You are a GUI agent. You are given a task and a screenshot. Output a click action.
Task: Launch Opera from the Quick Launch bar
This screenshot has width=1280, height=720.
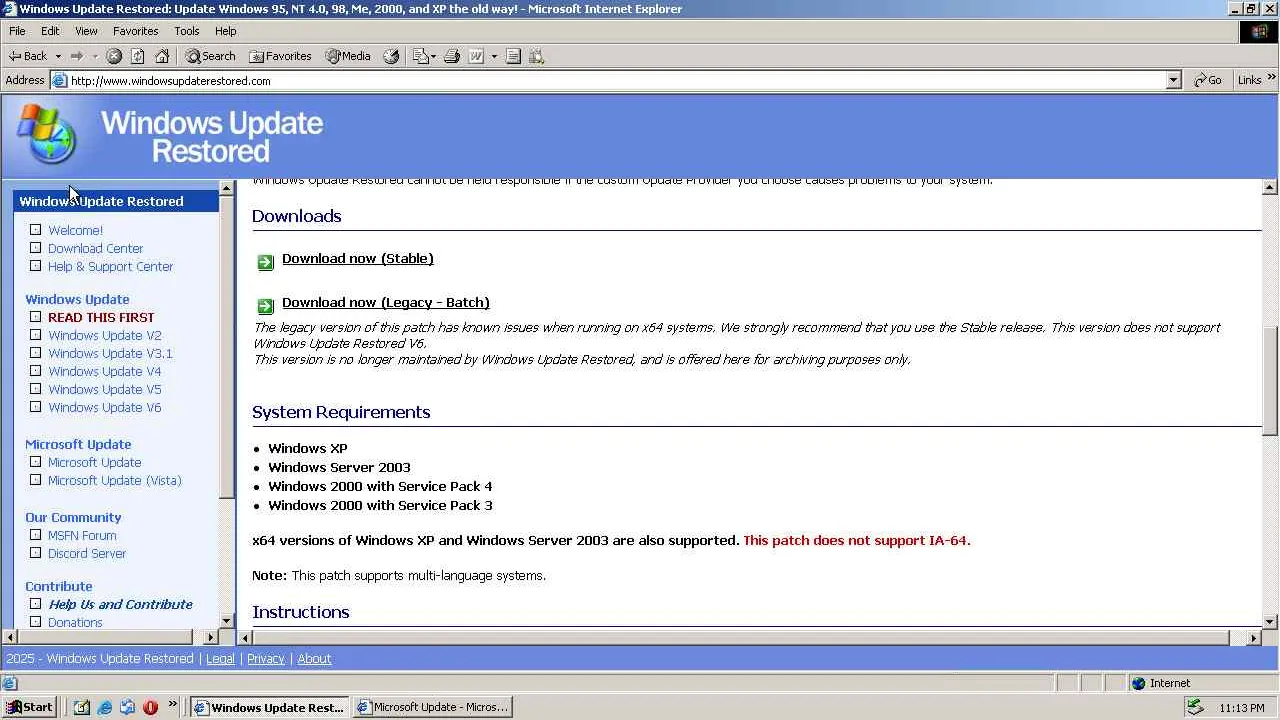150,707
